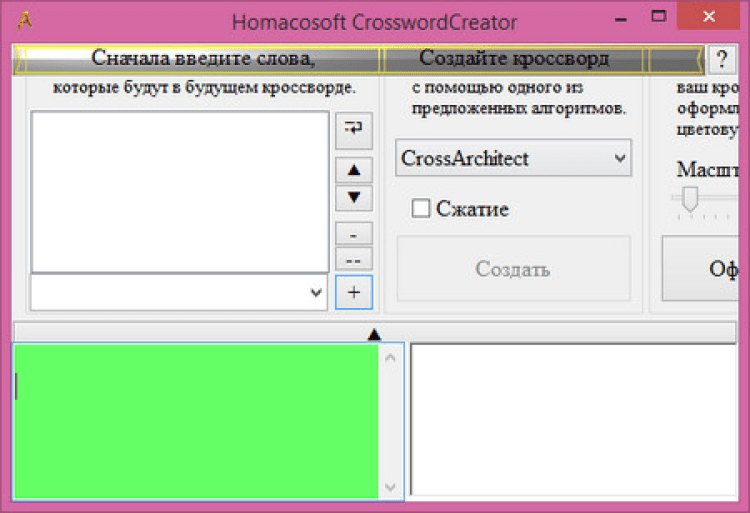Minimize the CrosswordCreator window
This screenshot has width=750, height=513.
tap(621, 18)
